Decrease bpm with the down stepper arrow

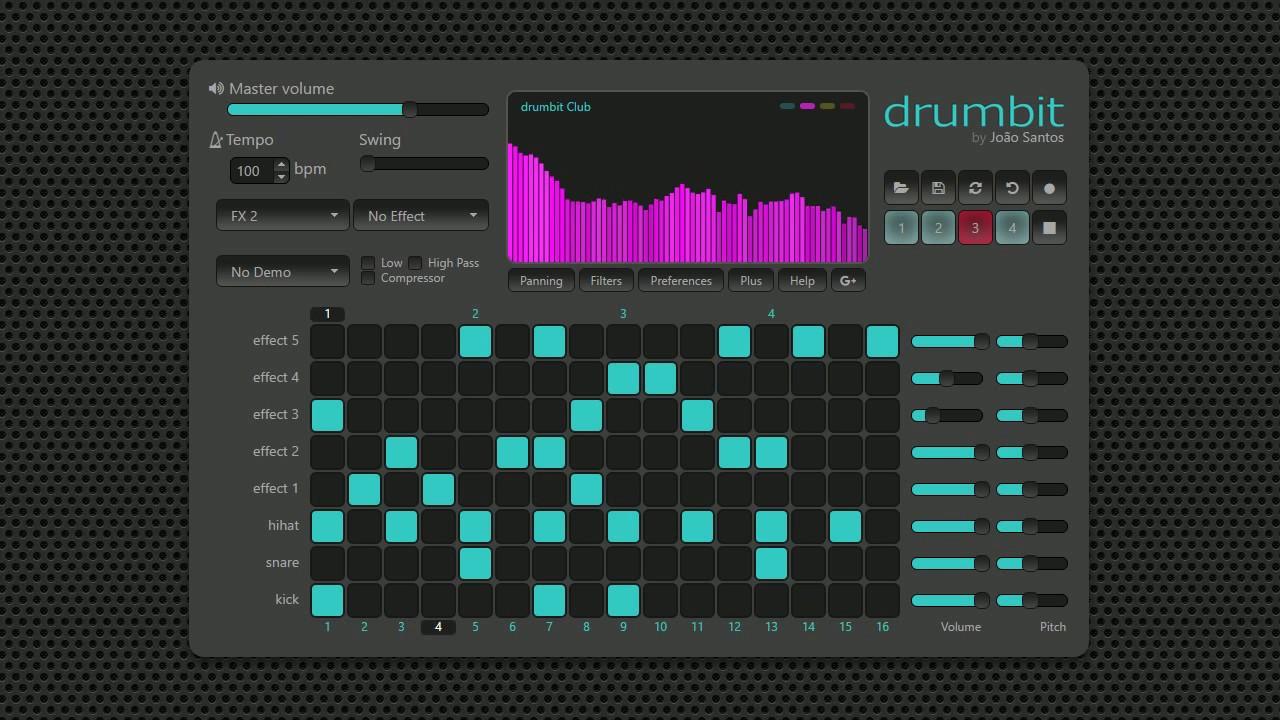click(281, 177)
